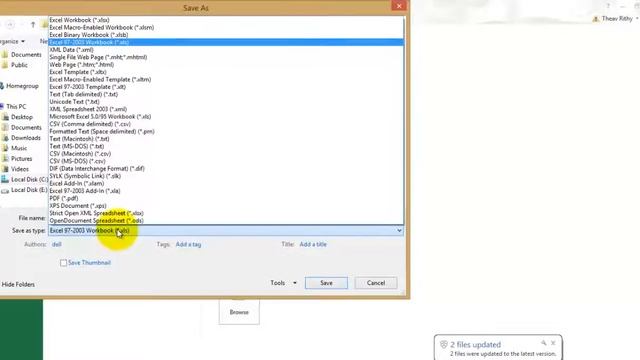The image size is (640, 360).
Task: Click the Save button
Action: [326, 283]
